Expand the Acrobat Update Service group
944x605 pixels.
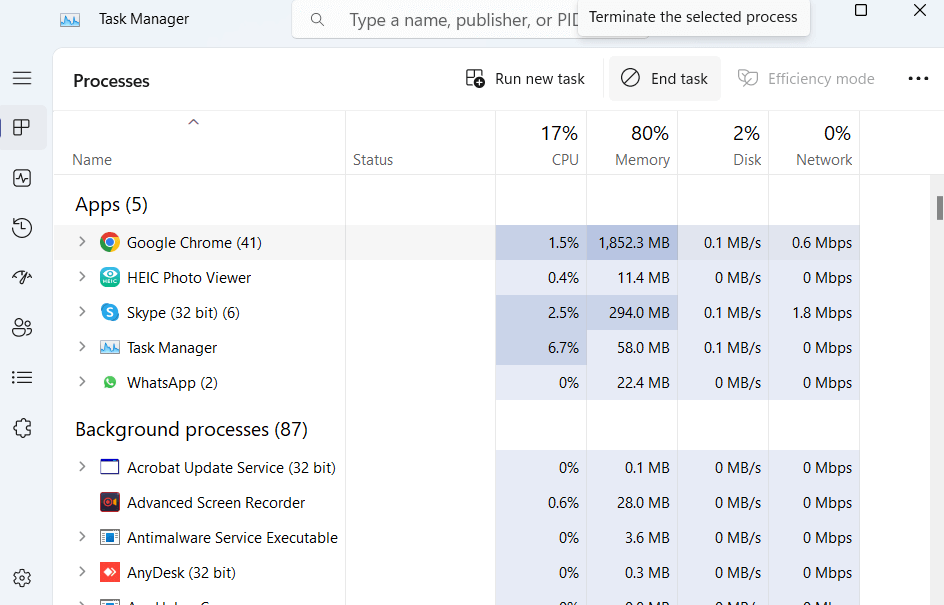tap(82, 467)
